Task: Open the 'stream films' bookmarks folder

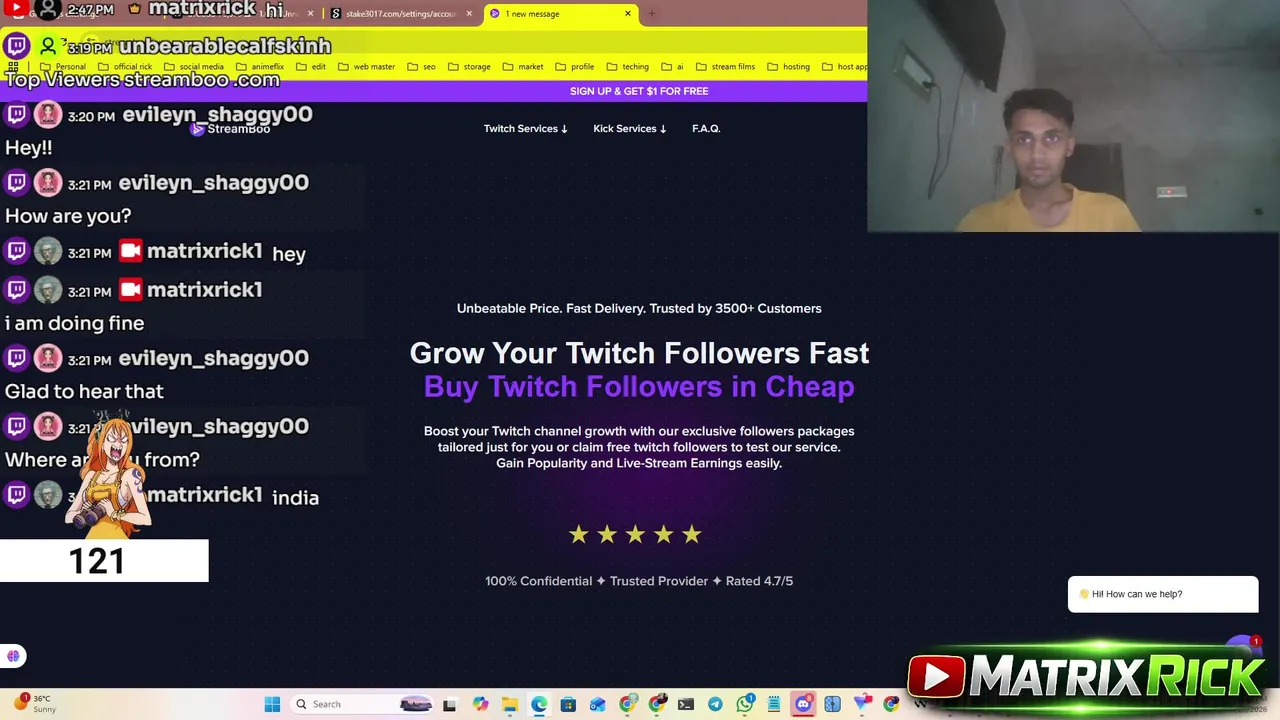Action: point(725,67)
